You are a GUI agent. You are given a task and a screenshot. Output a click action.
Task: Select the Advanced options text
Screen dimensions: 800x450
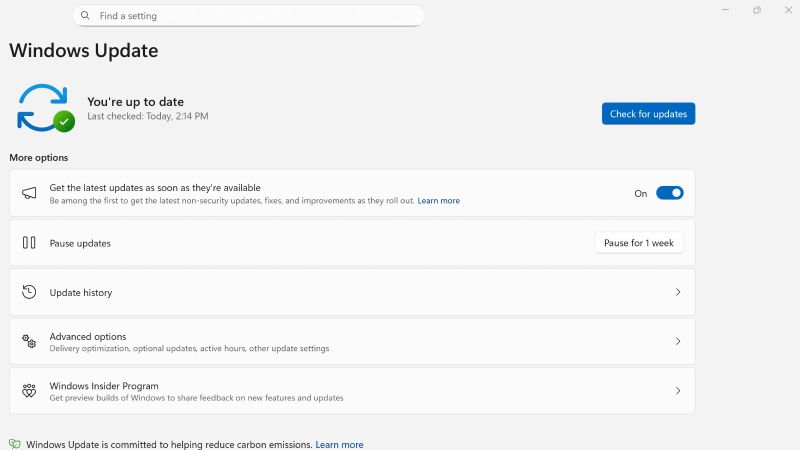click(x=88, y=336)
